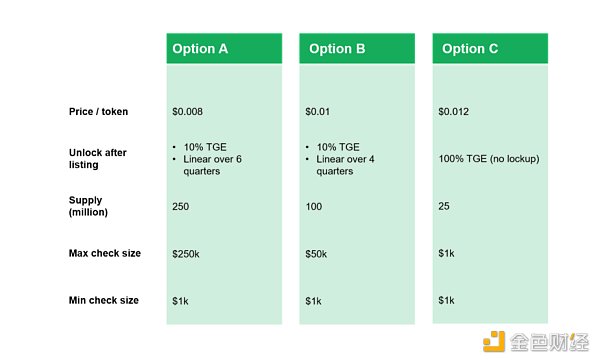Click the $50k max check value
The width and height of the screenshot is (600, 363).
(316, 254)
